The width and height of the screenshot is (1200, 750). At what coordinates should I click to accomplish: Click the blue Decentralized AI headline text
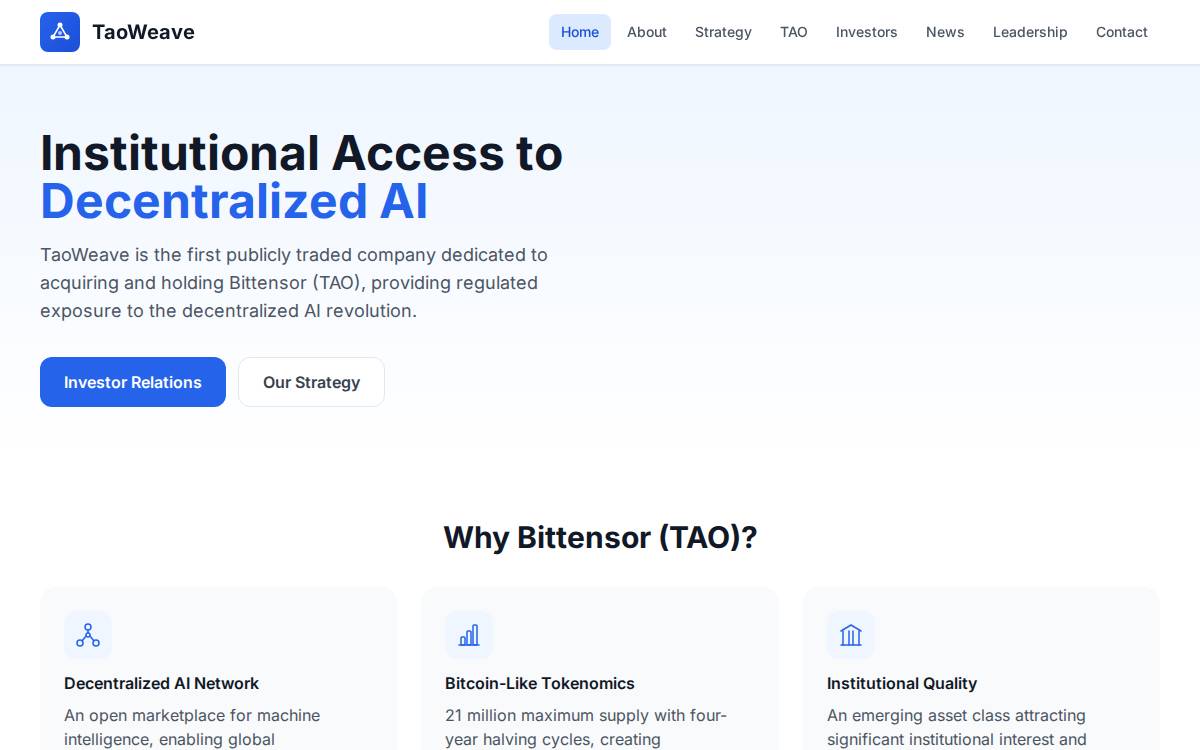234,201
